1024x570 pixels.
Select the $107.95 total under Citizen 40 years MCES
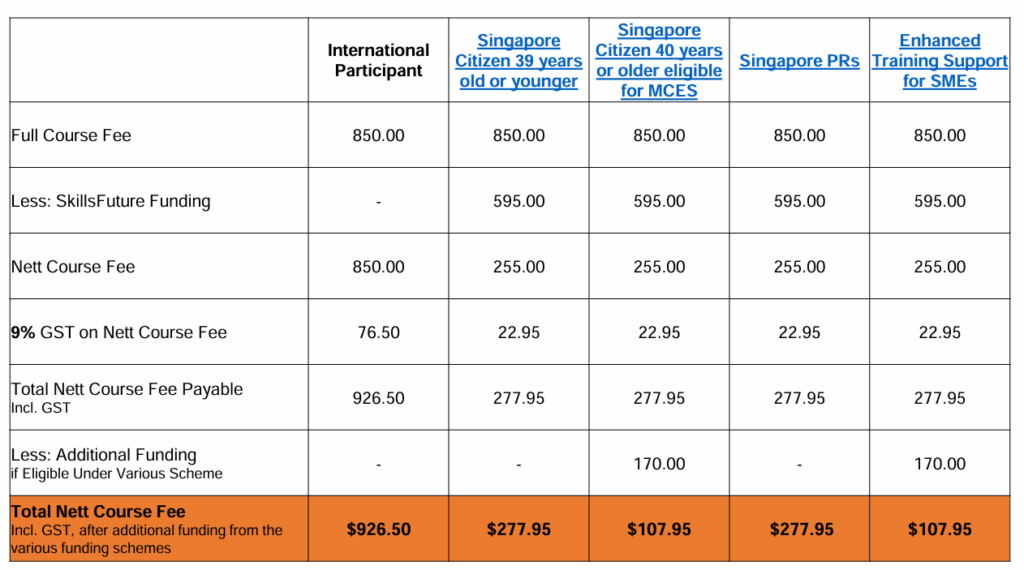coord(659,529)
